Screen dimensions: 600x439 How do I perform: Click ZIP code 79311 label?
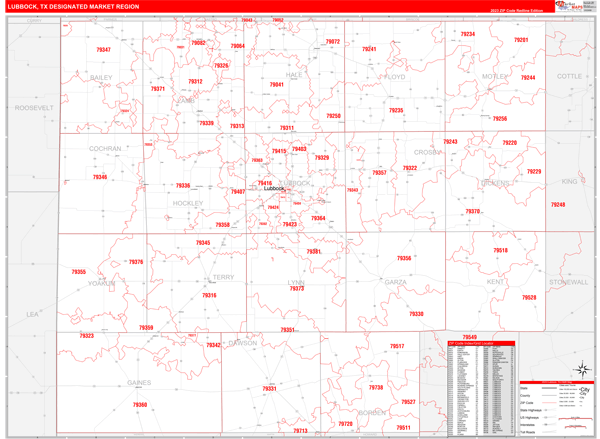(x=287, y=128)
